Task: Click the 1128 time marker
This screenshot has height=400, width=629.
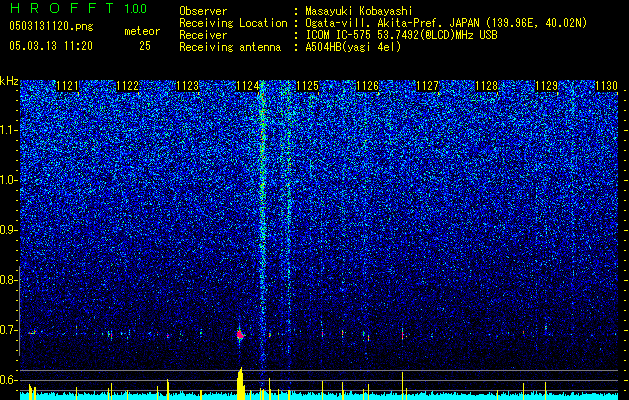Action: [487, 86]
